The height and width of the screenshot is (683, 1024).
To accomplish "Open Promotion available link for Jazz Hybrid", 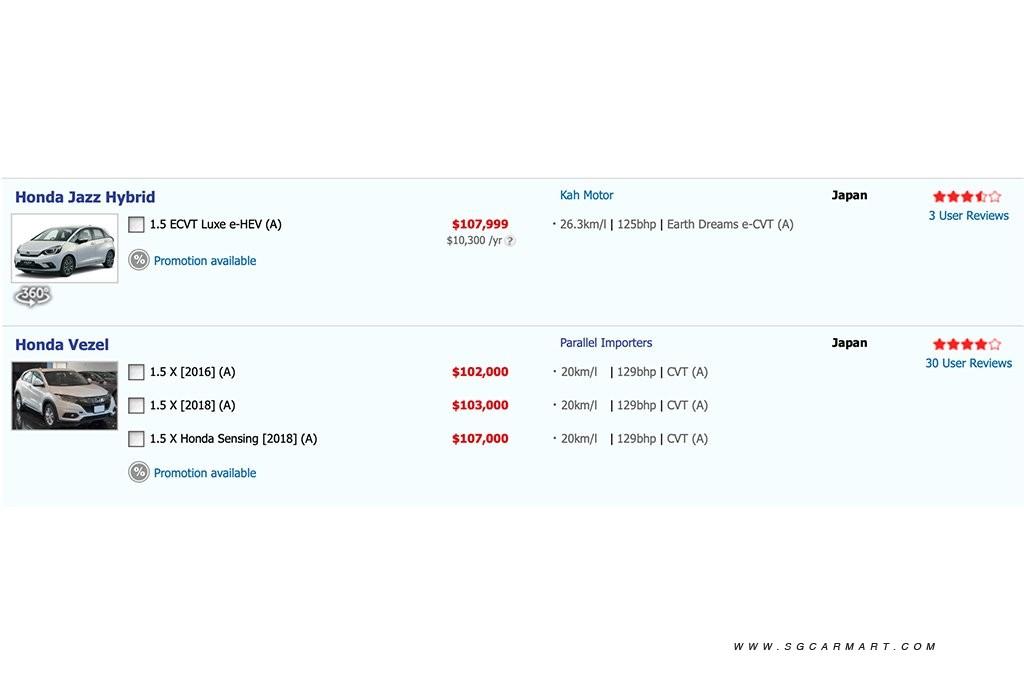I will tap(205, 261).
